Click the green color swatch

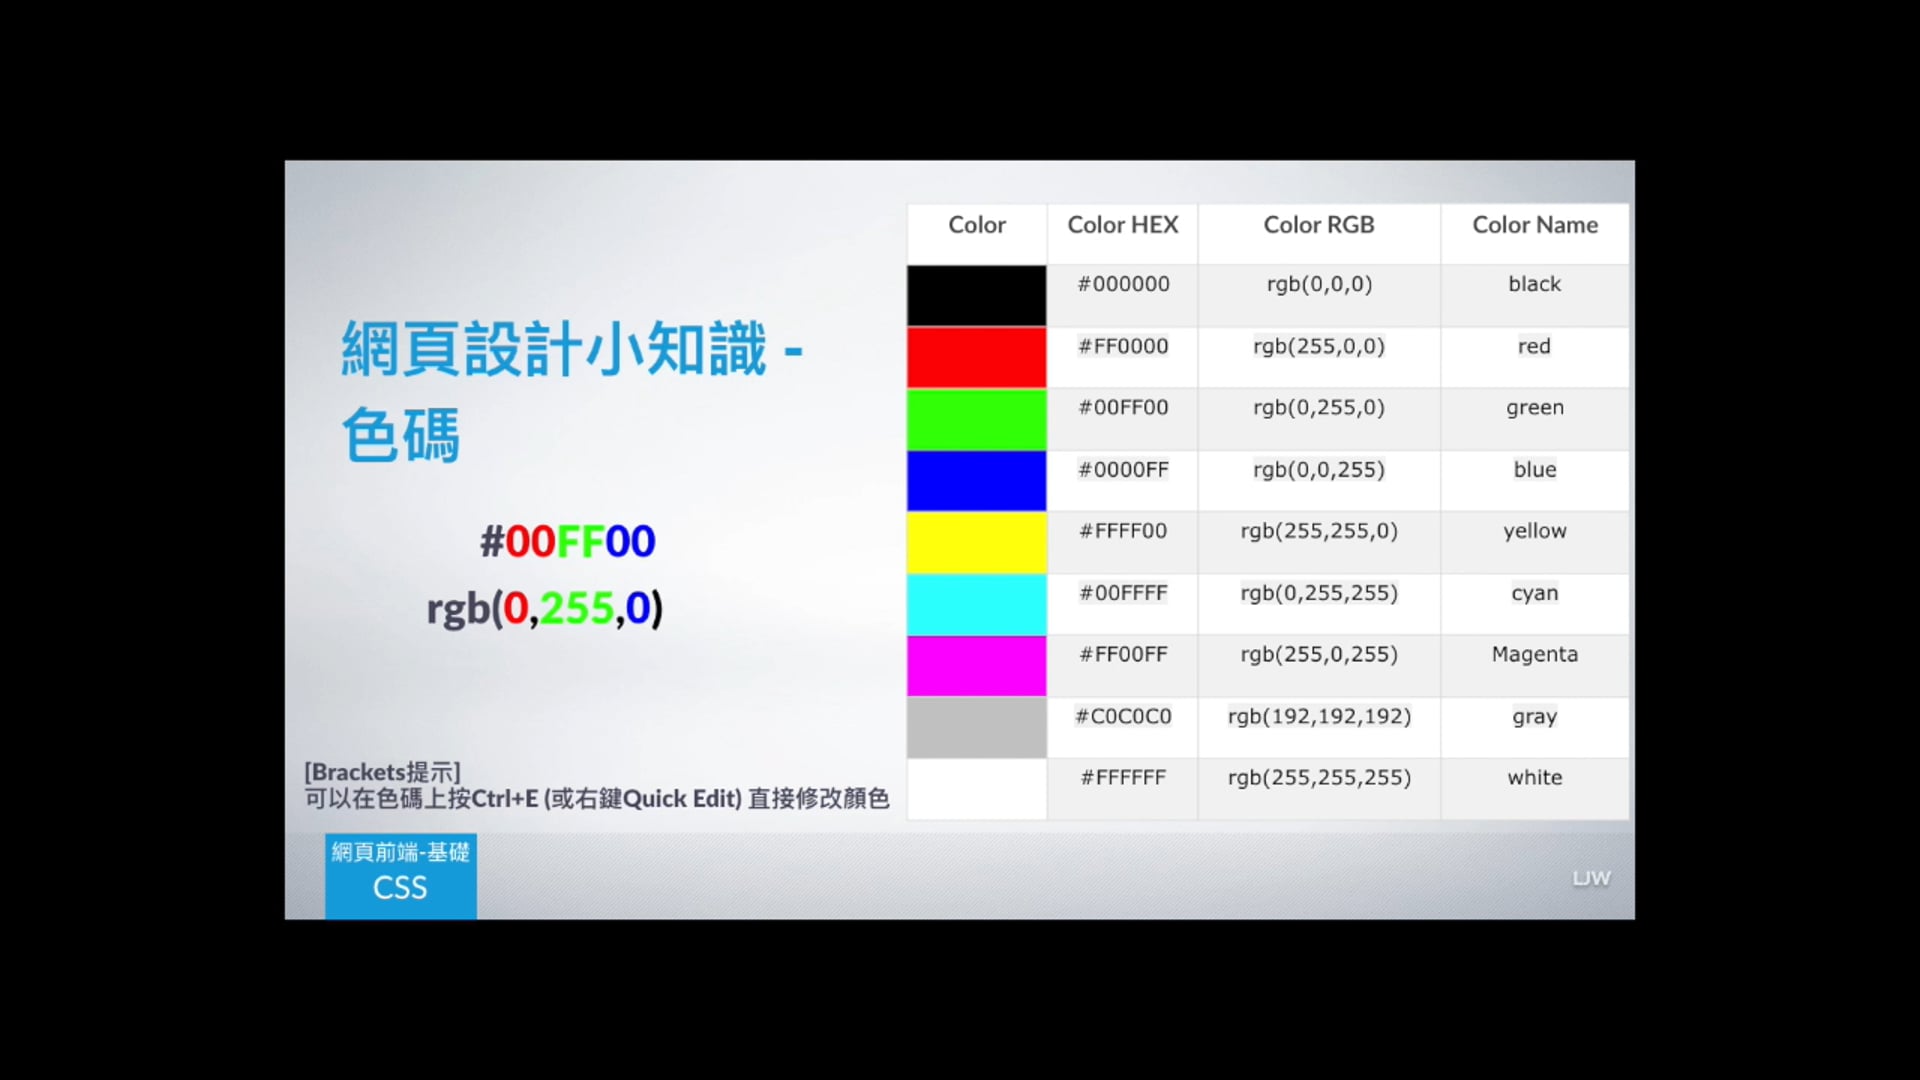975,418
